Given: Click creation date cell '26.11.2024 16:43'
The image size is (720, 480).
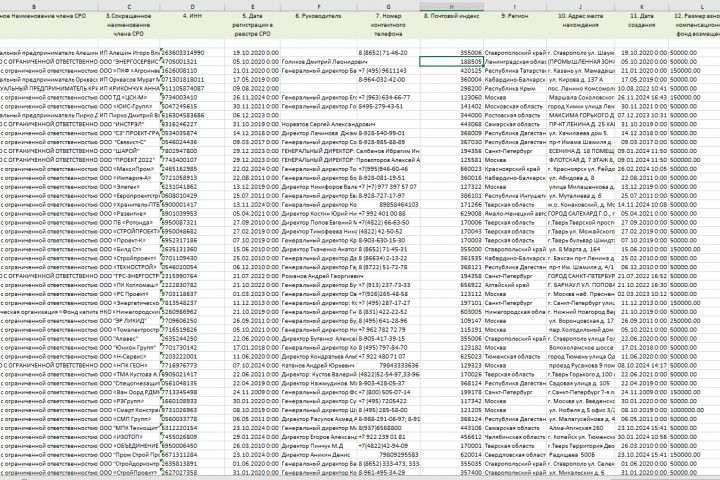Looking at the screenshot, I should pos(641,97).
